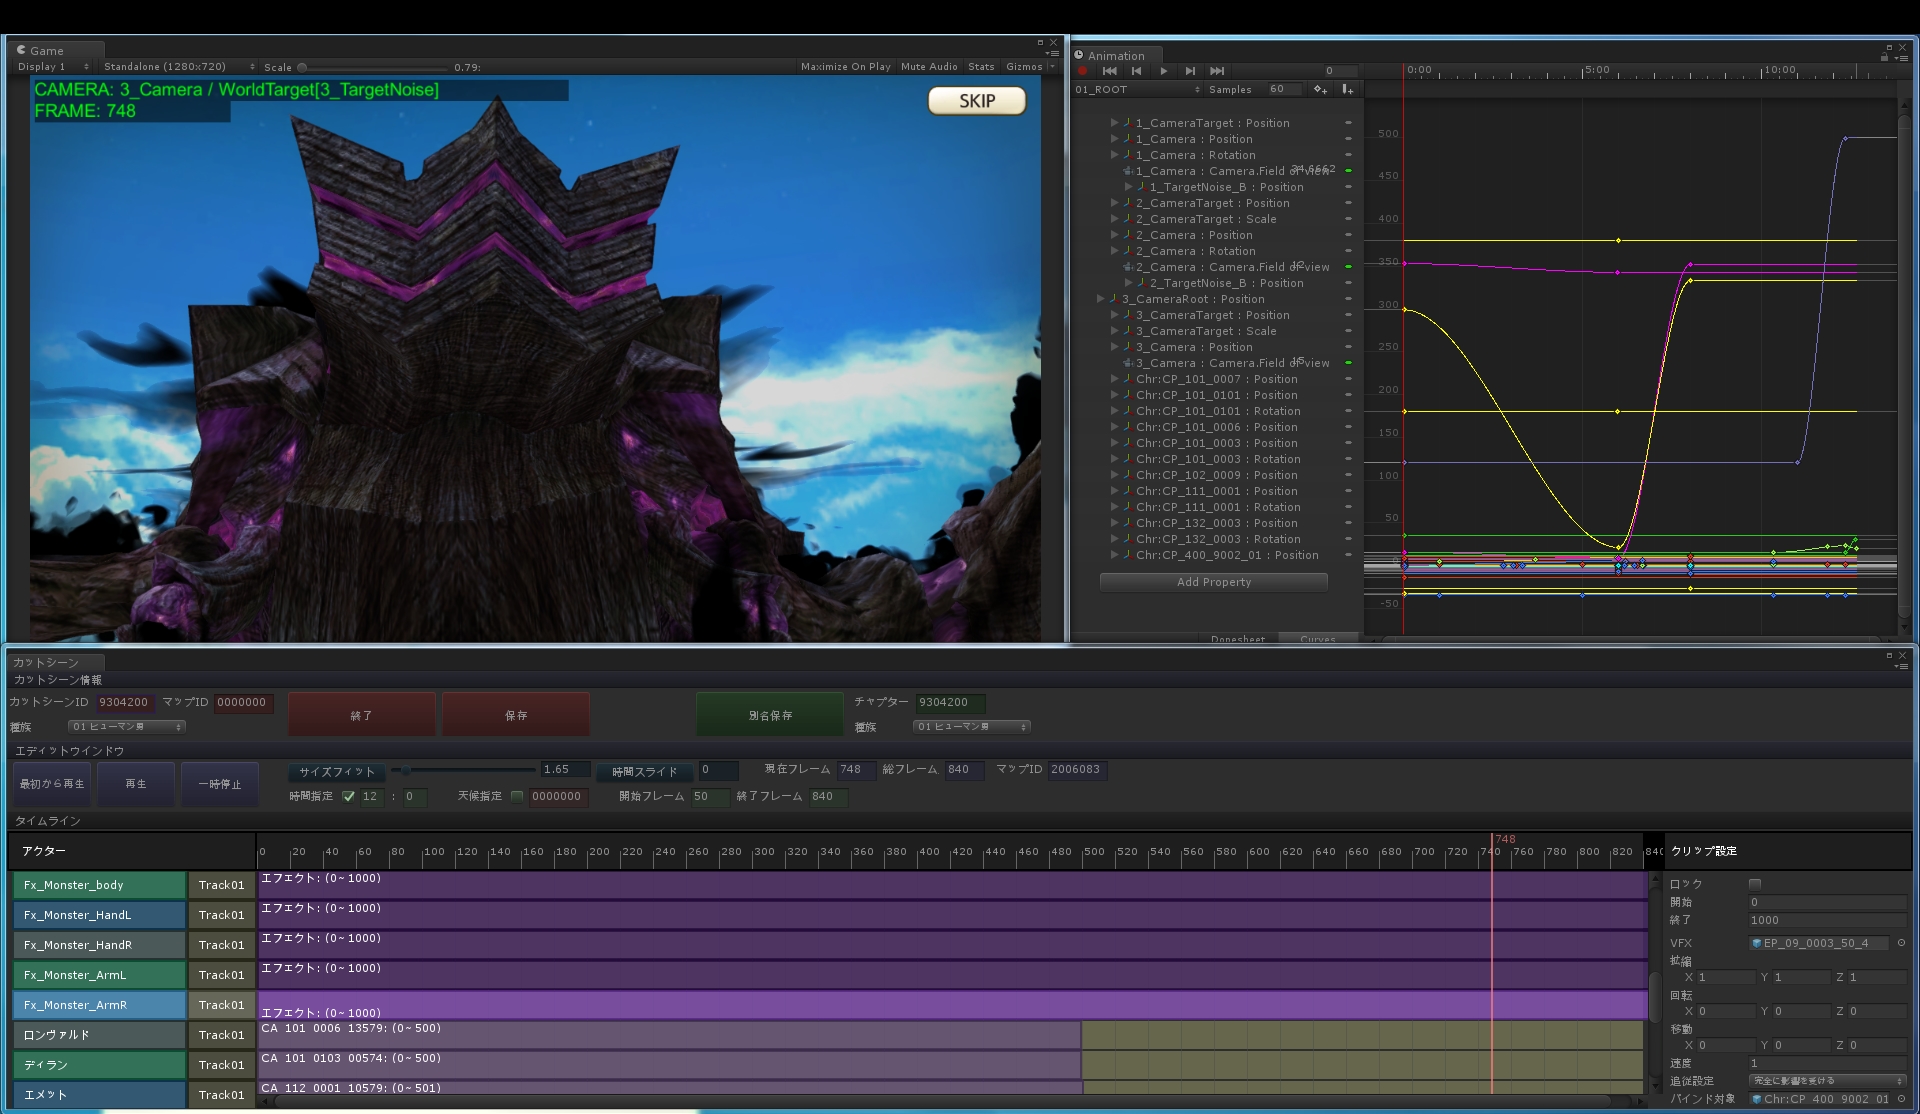Click the red animation record button
1920x1114 pixels.
[x=1082, y=71]
